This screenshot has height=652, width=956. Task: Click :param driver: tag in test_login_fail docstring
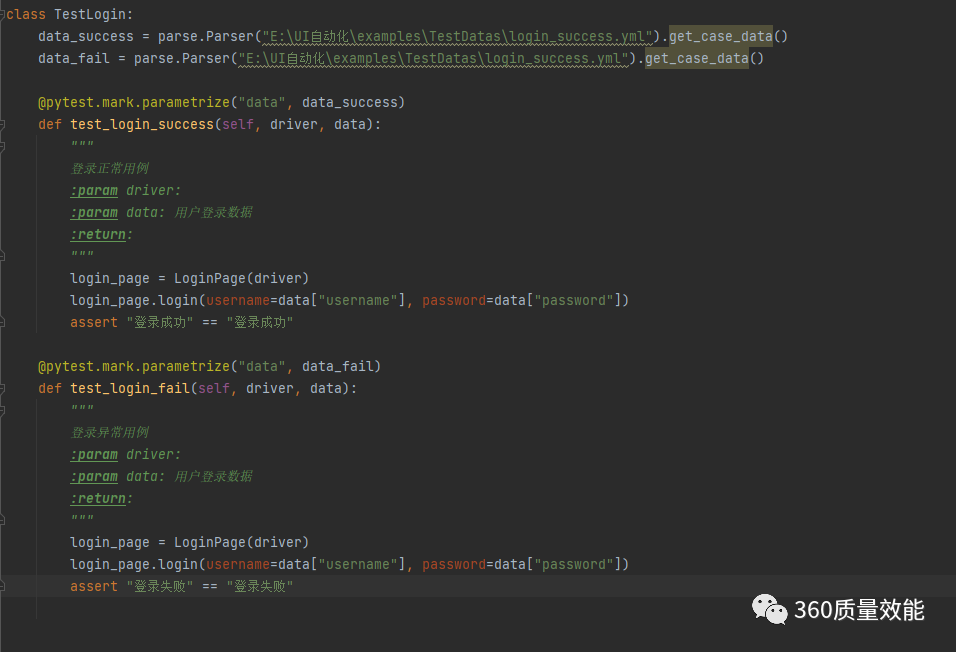coord(125,454)
